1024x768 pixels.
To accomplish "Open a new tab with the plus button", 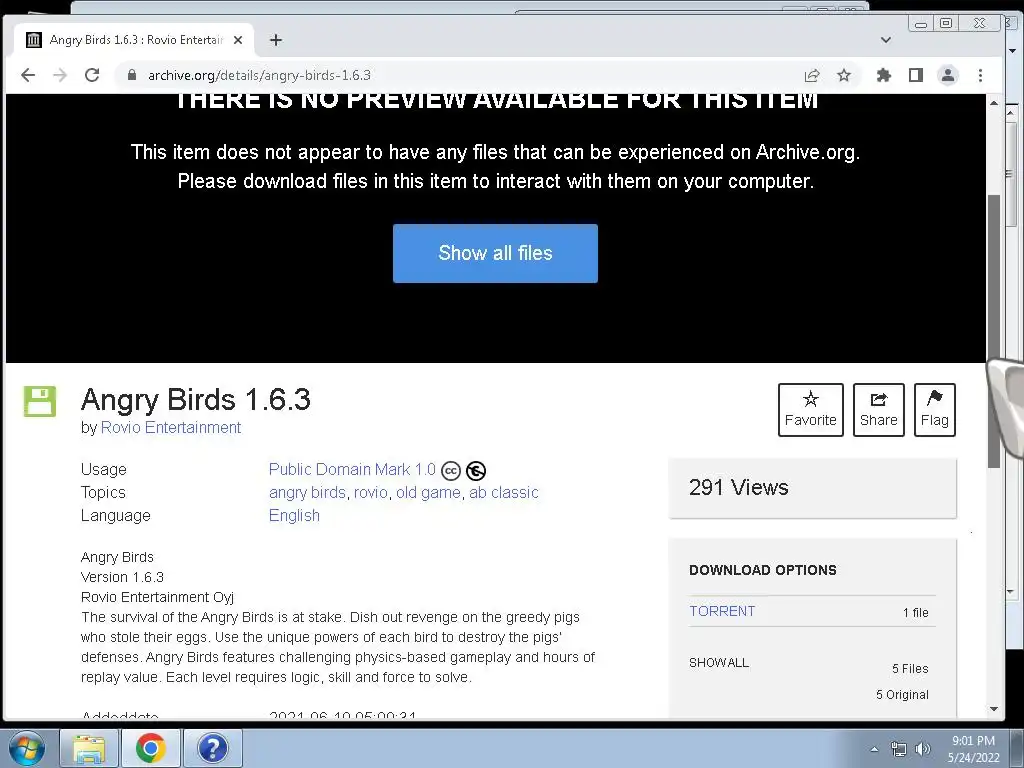I will tap(276, 40).
